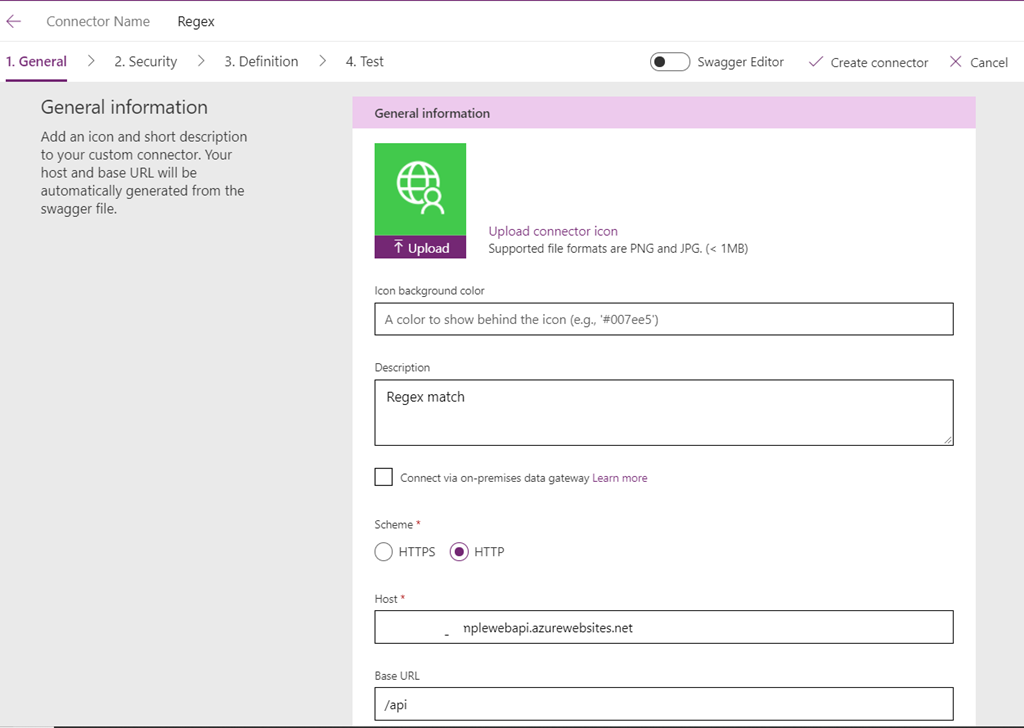Click the 'Scheme' label
Image resolution: width=1024 pixels, height=728 pixels.
tap(394, 524)
